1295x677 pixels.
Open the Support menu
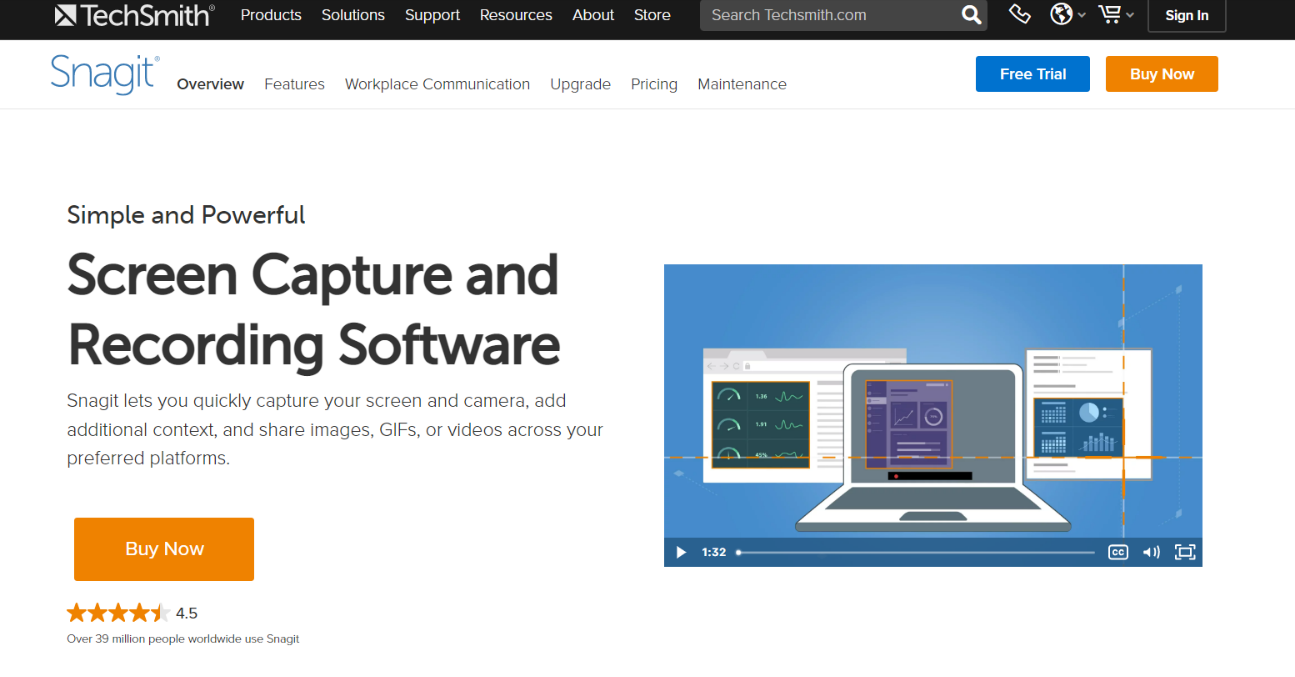432,15
